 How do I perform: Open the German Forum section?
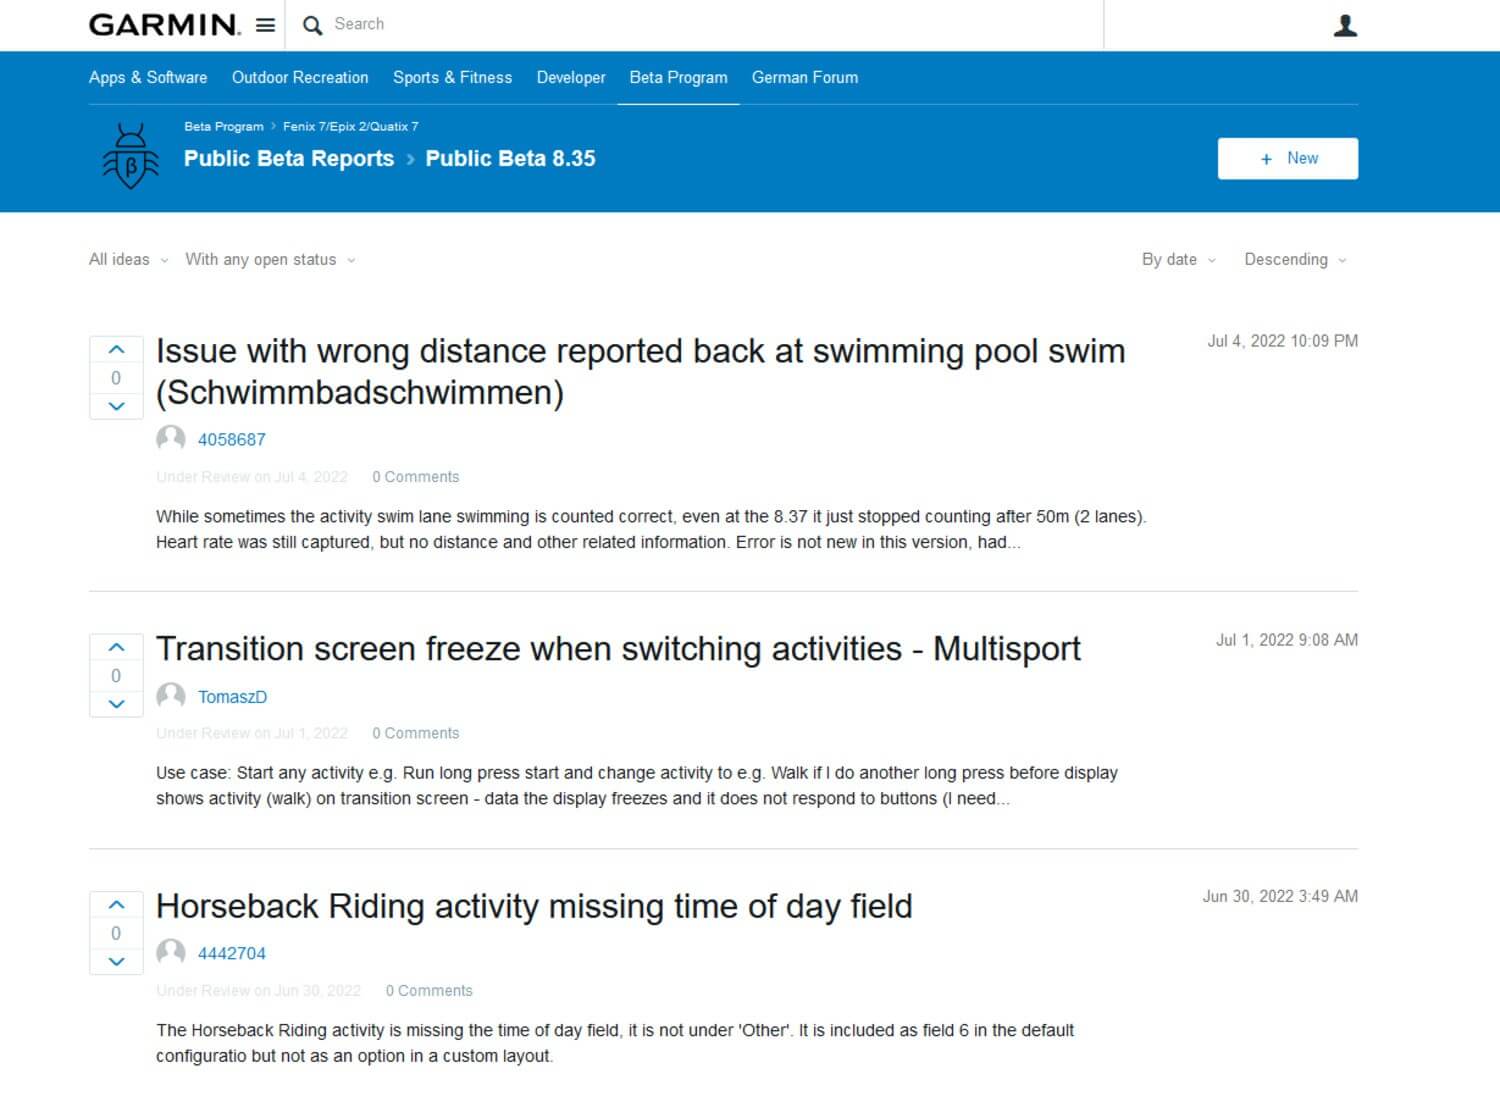coord(804,77)
